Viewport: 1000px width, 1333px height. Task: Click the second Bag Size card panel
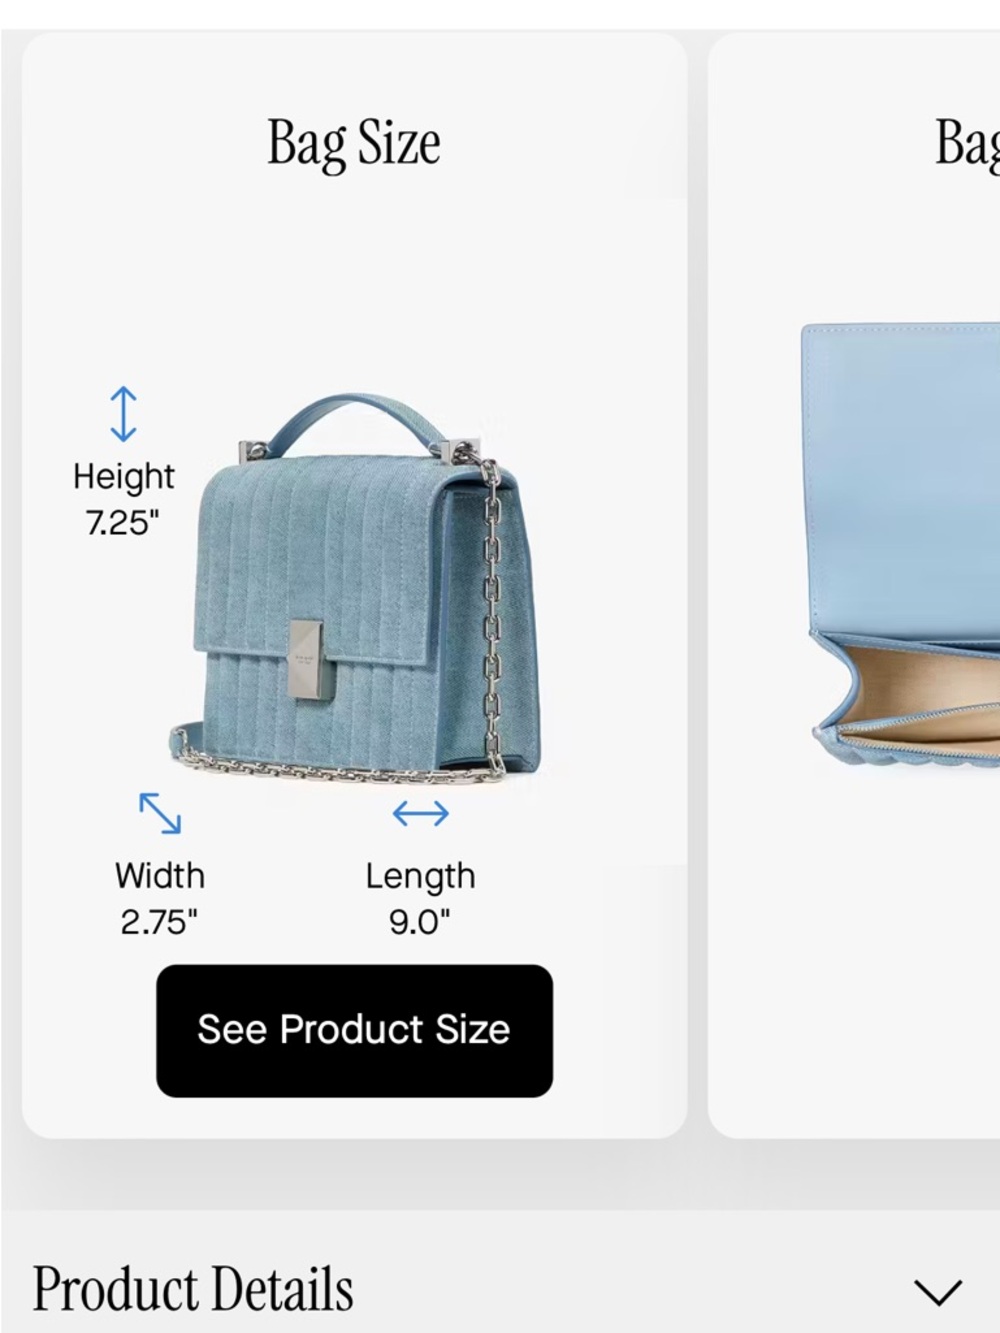click(x=854, y=585)
